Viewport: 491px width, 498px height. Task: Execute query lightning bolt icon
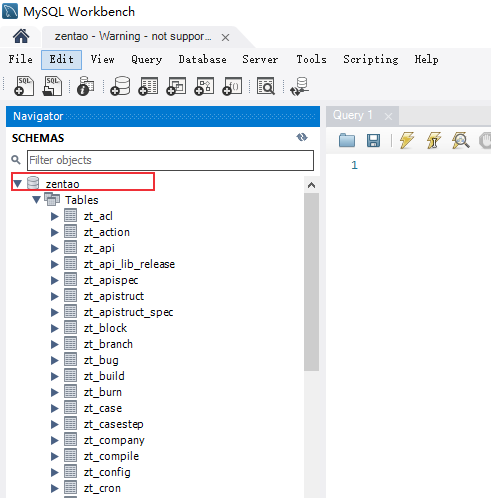(407, 140)
